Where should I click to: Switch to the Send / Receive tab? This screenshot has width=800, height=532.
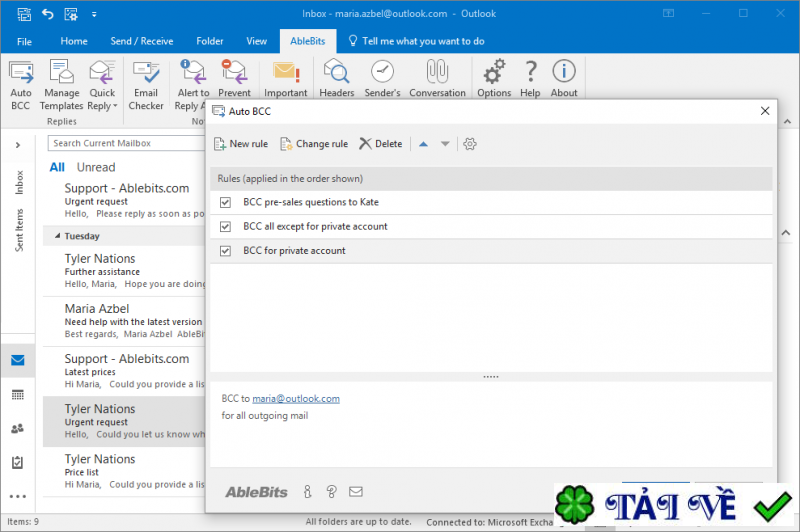click(142, 41)
